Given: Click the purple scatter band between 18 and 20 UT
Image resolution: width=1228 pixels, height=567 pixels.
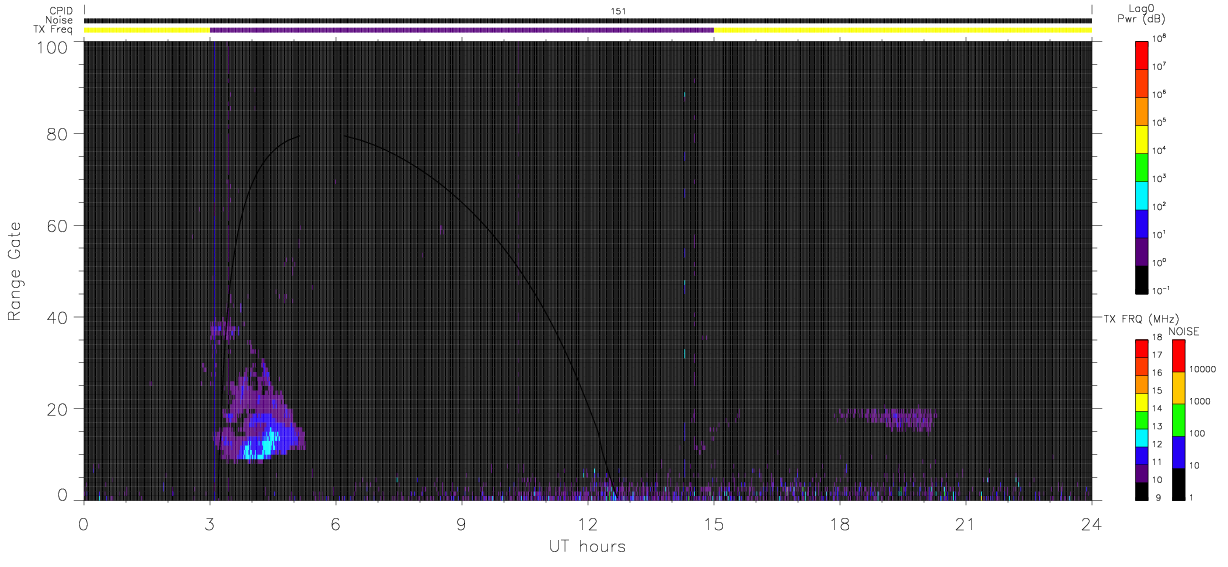Looking at the screenshot, I should point(888,418).
